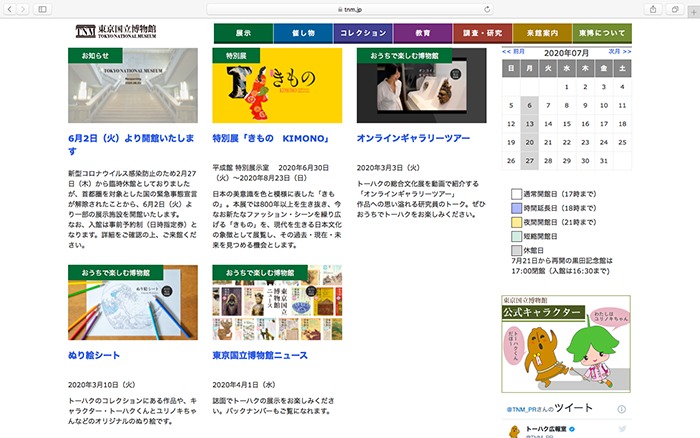This screenshot has height=438, width=700.
Task: Toggle the Safari sidebar icon
Action: 42,9
